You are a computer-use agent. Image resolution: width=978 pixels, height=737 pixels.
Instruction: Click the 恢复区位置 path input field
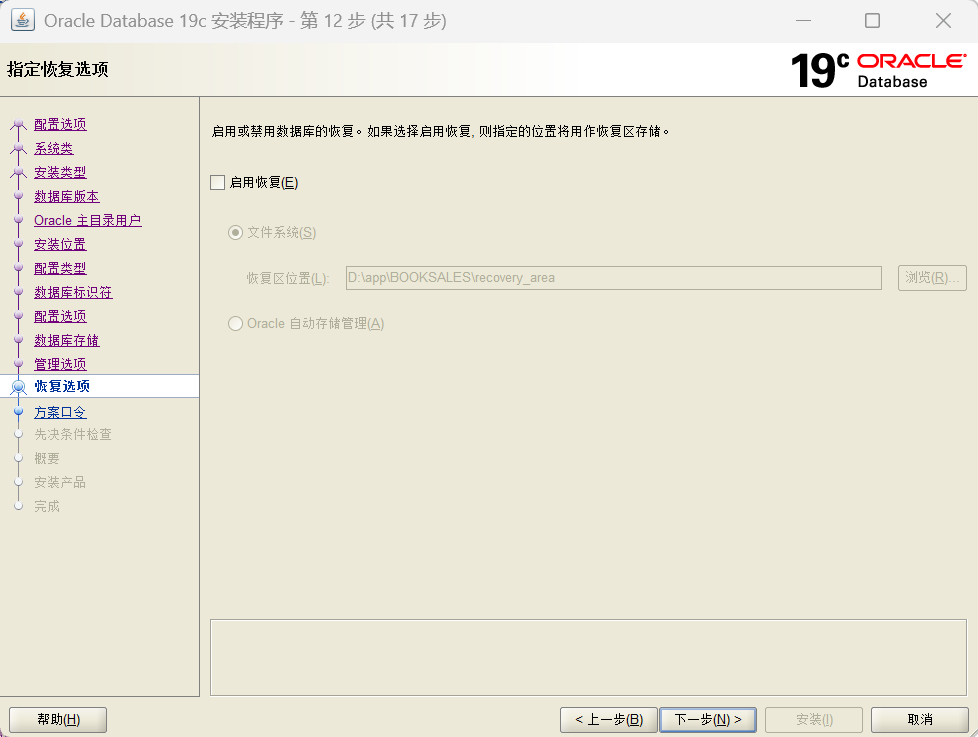614,278
